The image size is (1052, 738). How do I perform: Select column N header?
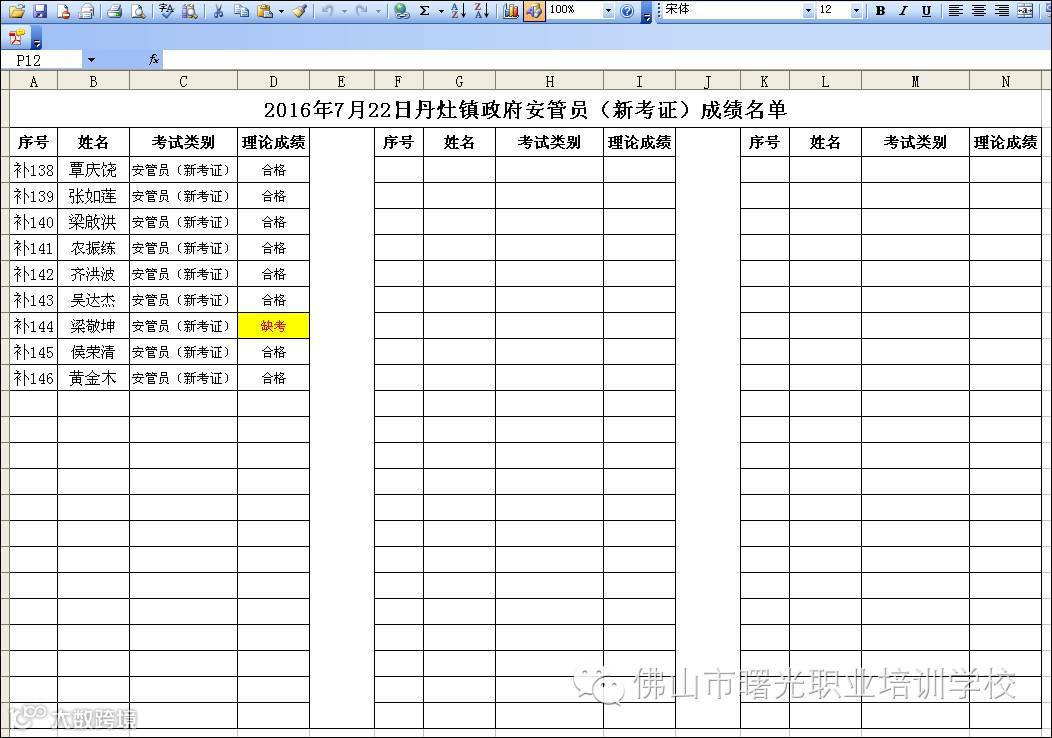1005,82
